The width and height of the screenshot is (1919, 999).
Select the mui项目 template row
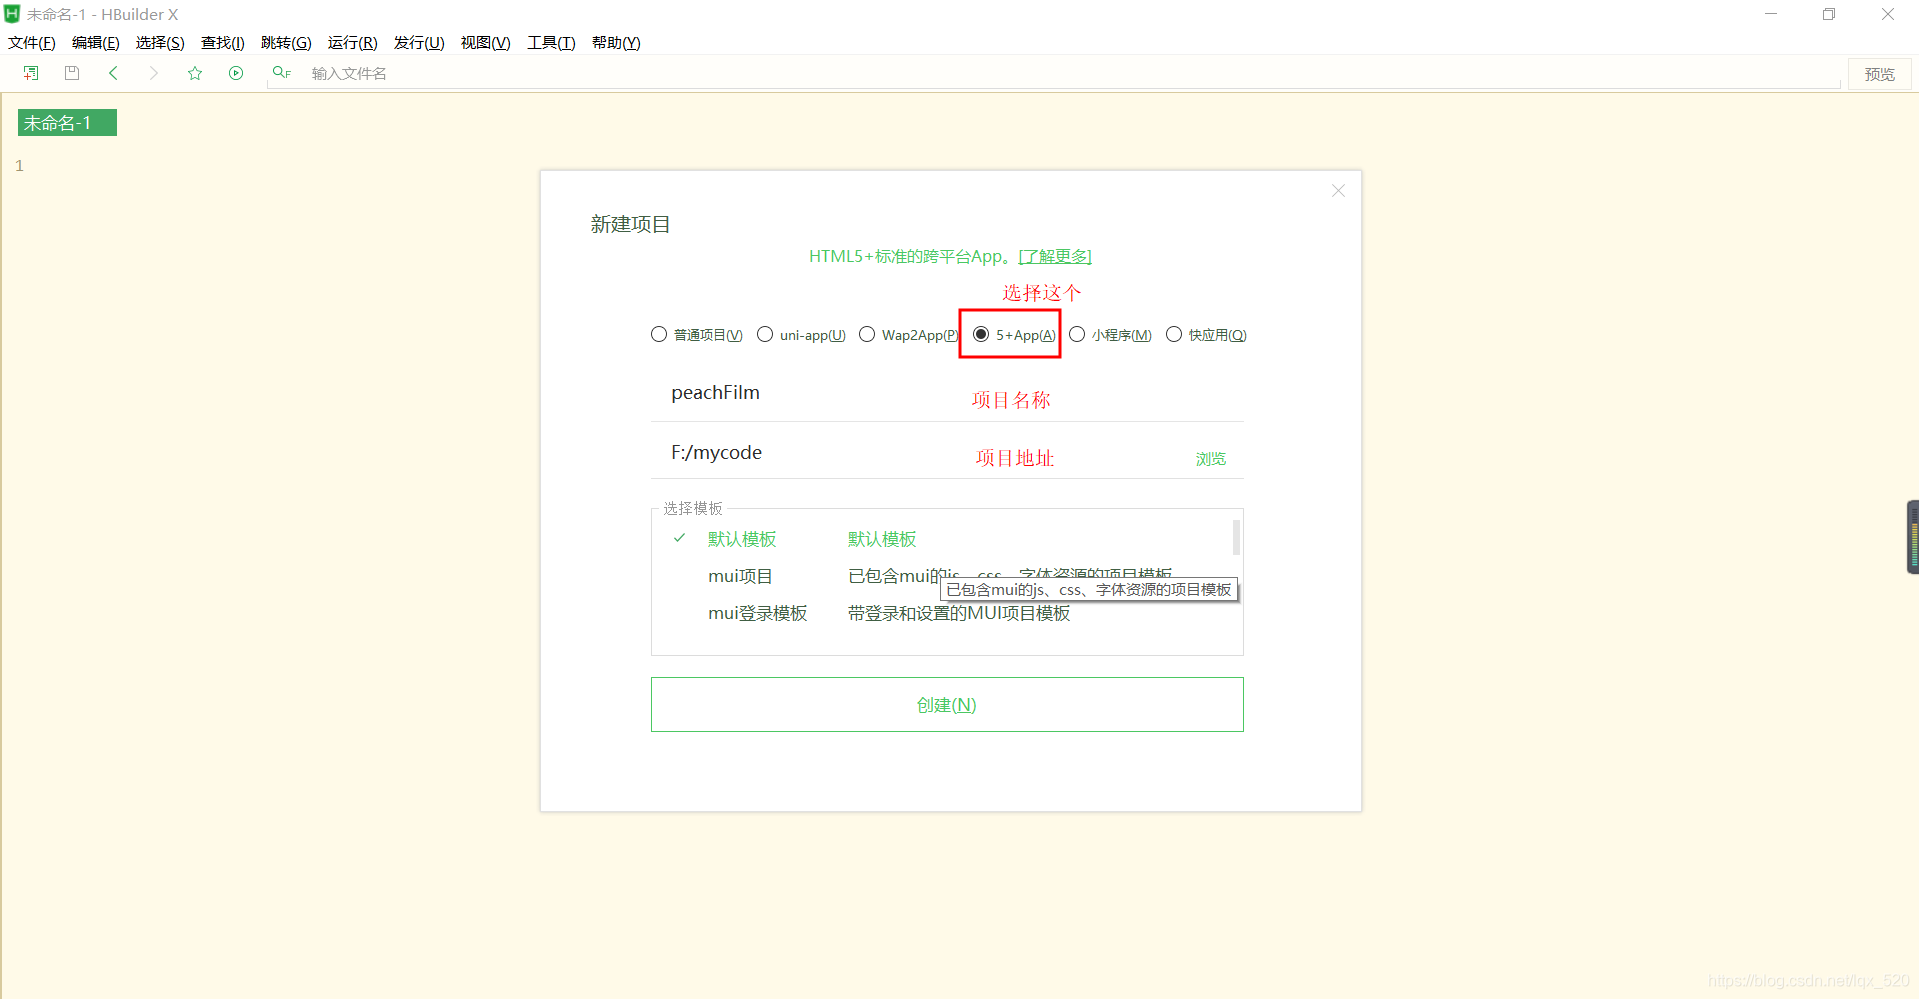pos(940,576)
